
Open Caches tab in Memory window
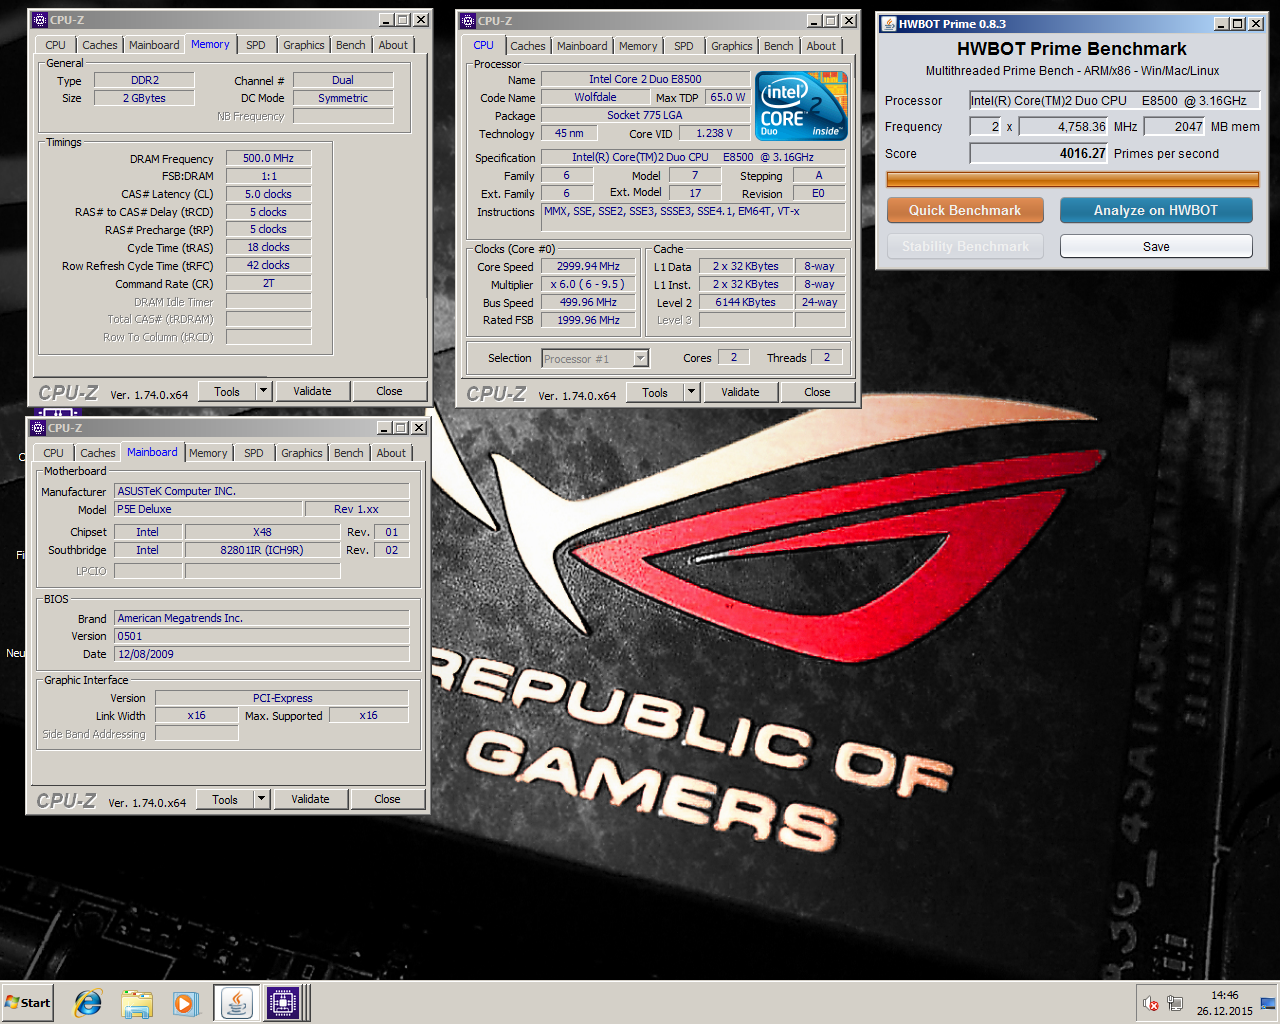pos(100,45)
